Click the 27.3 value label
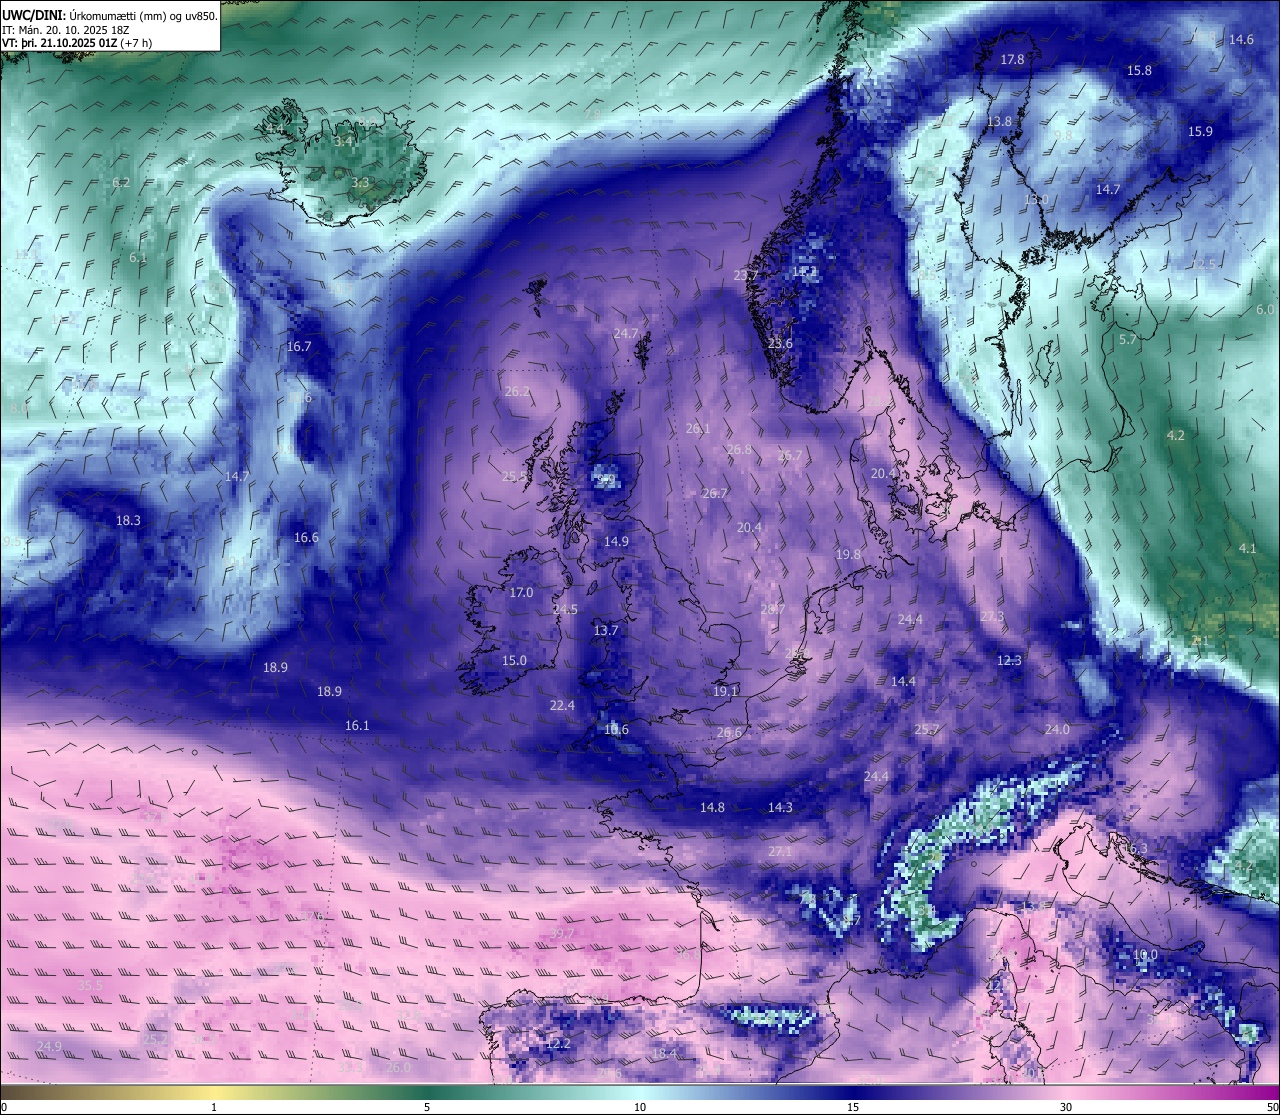The width and height of the screenshot is (1280, 1115). [x=992, y=617]
